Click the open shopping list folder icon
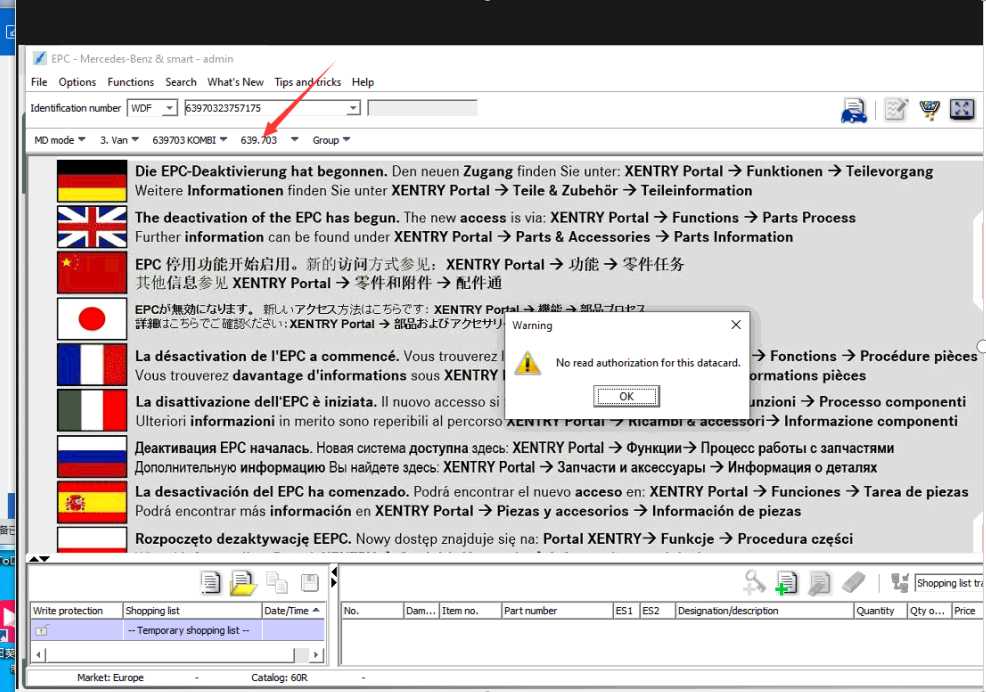 click(243, 582)
